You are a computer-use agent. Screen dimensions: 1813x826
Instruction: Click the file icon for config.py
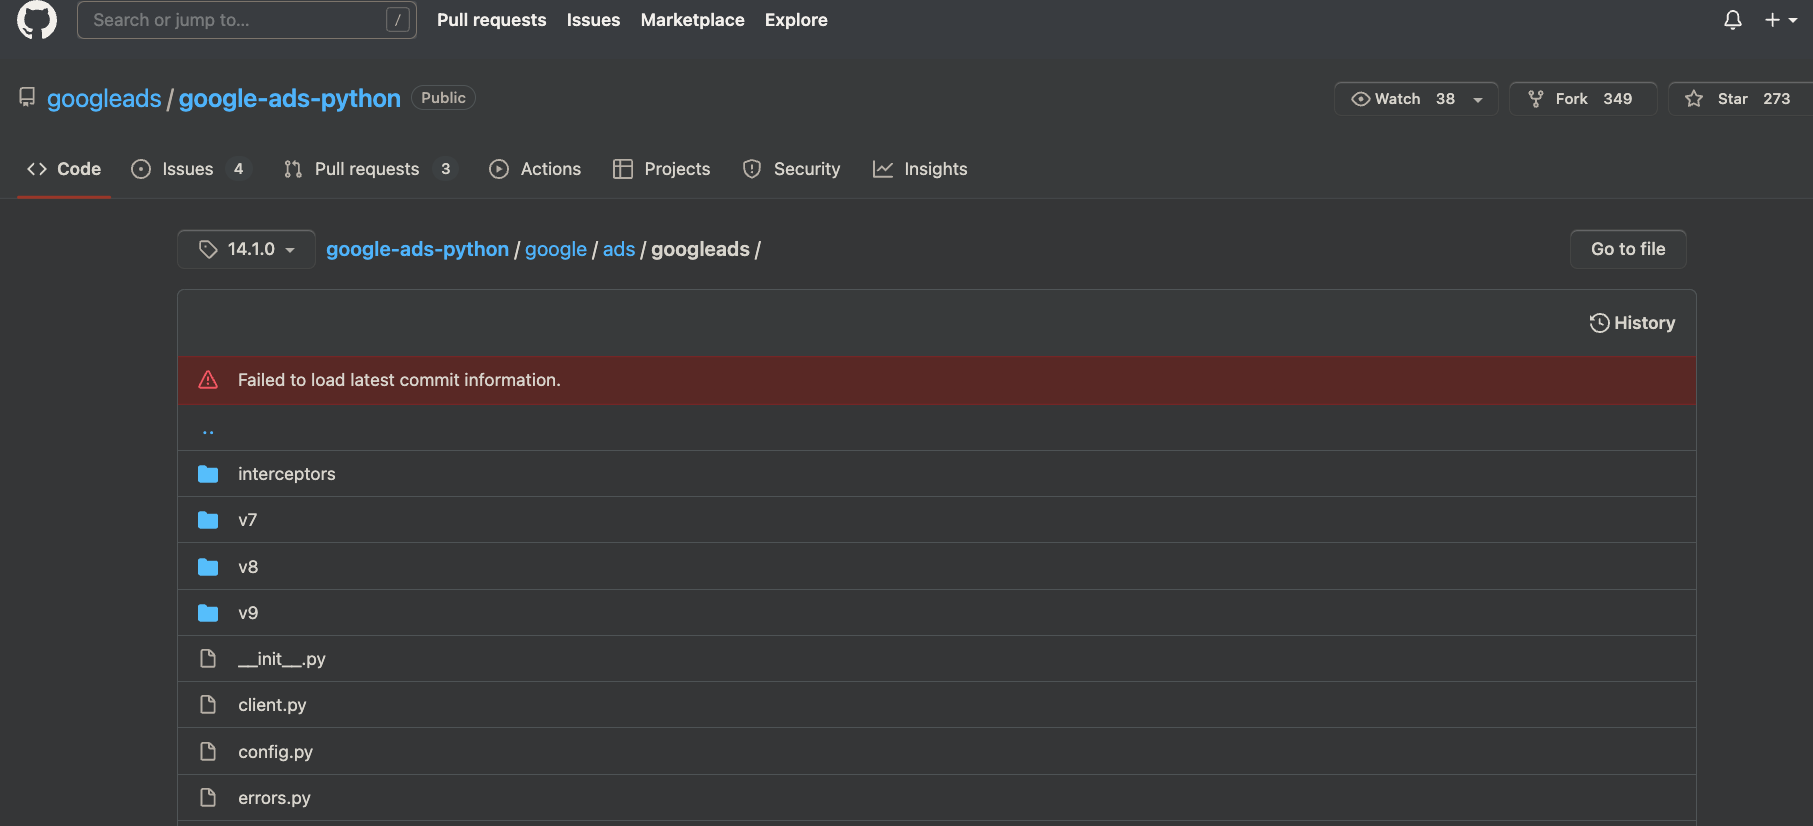coord(208,752)
